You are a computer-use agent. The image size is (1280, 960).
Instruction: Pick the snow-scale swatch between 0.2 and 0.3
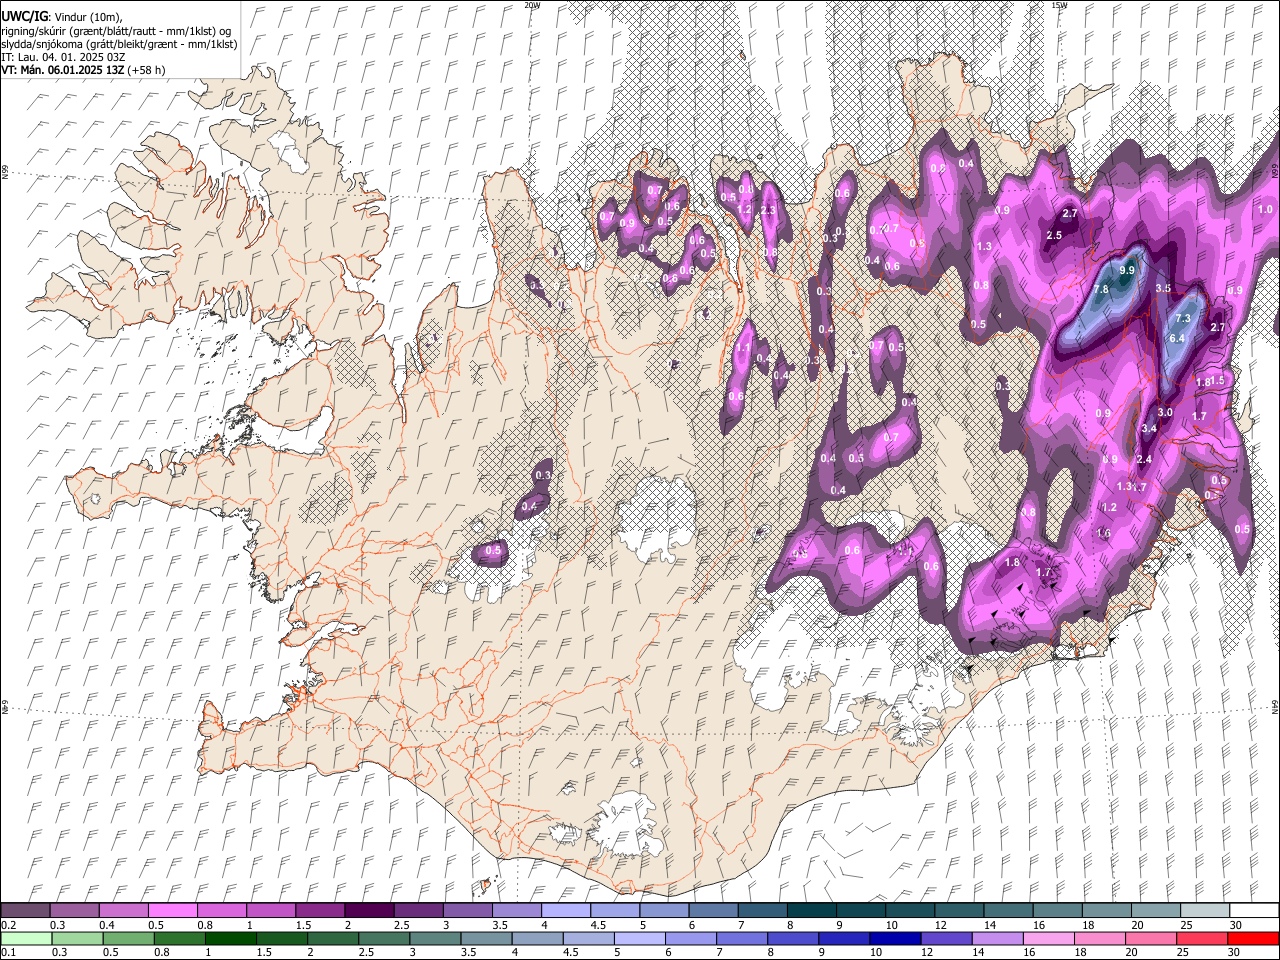tap(25, 910)
